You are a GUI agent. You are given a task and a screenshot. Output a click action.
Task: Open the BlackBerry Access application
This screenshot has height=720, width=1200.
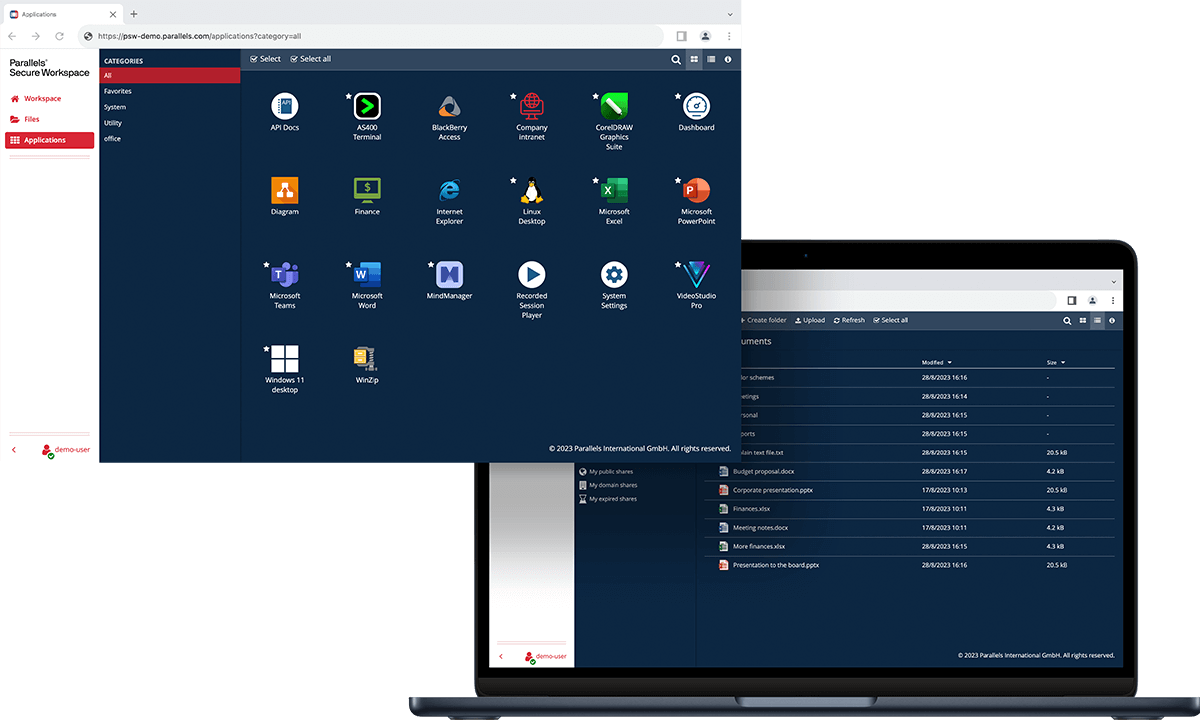point(449,107)
